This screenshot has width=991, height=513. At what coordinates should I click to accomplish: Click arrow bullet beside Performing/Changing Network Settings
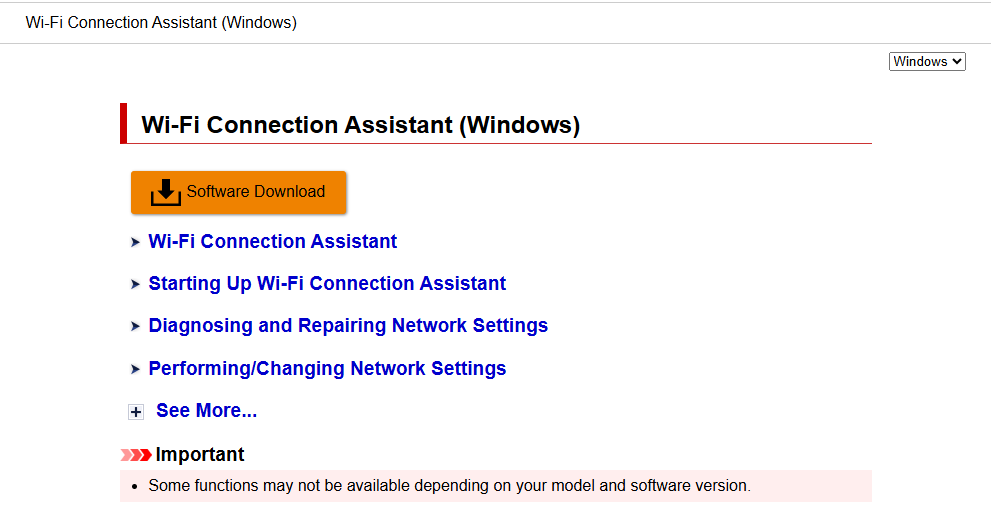pos(135,369)
